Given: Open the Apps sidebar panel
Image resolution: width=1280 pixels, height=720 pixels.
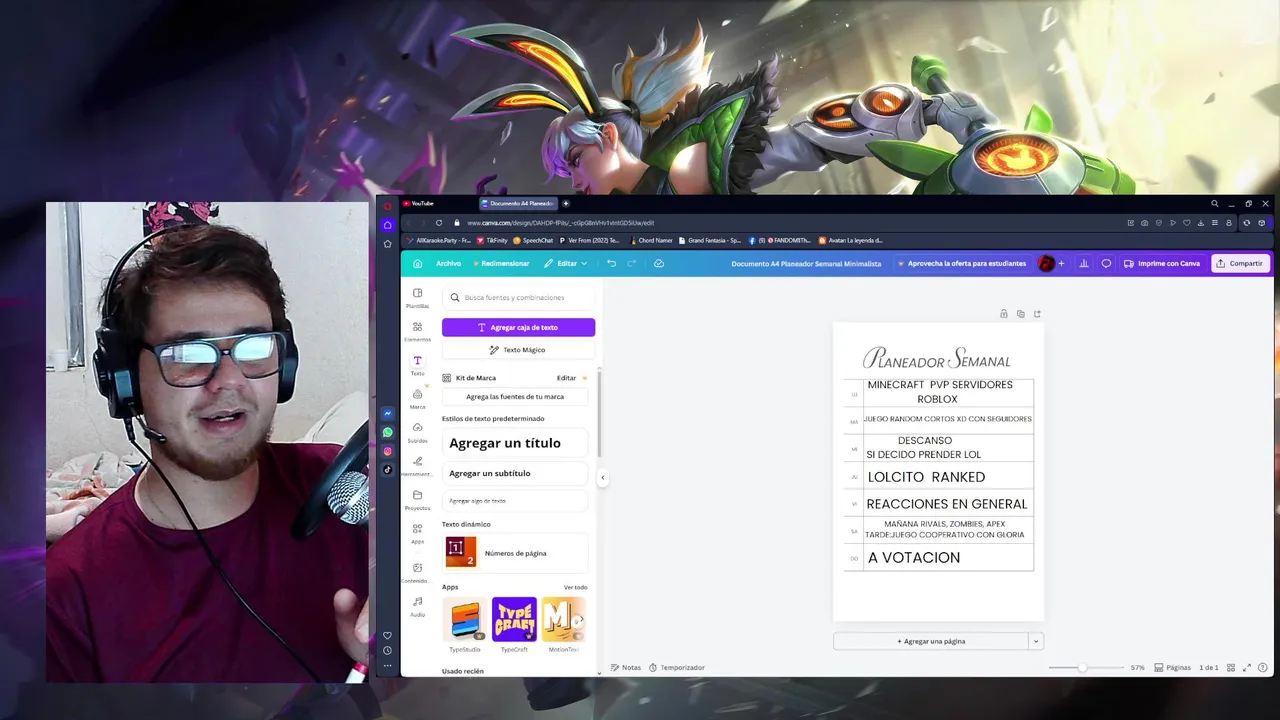Looking at the screenshot, I should coord(417,534).
